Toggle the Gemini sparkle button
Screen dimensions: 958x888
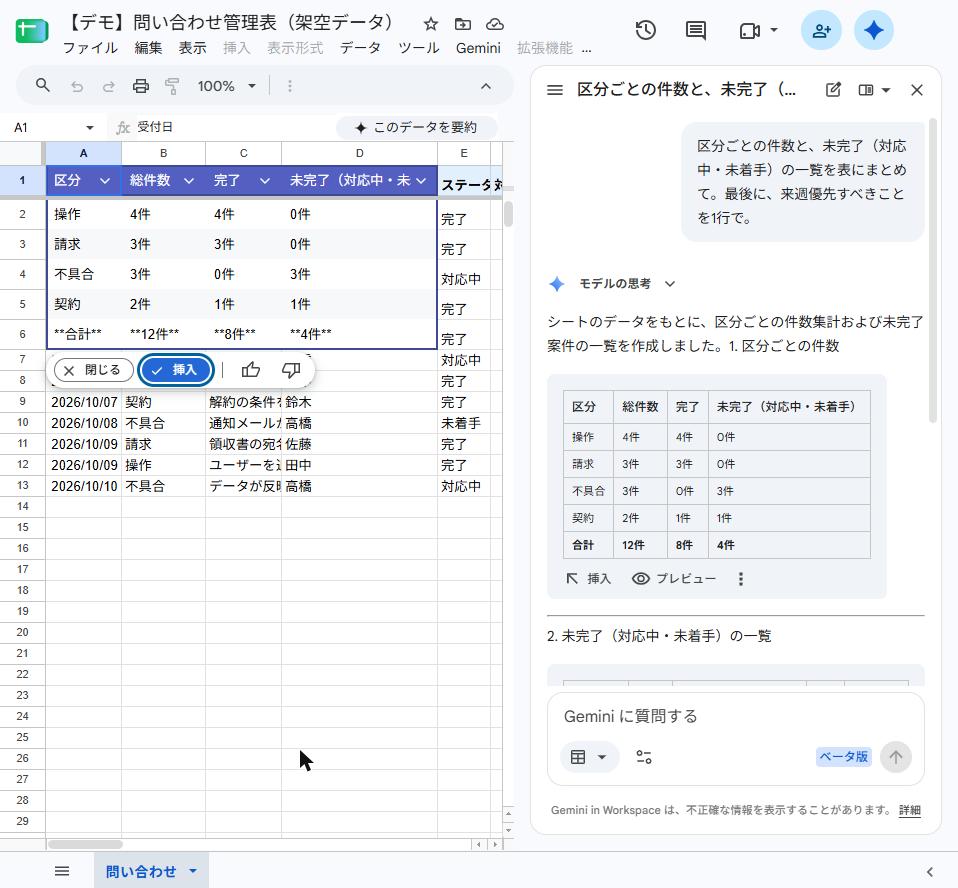(x=874, y=30)
